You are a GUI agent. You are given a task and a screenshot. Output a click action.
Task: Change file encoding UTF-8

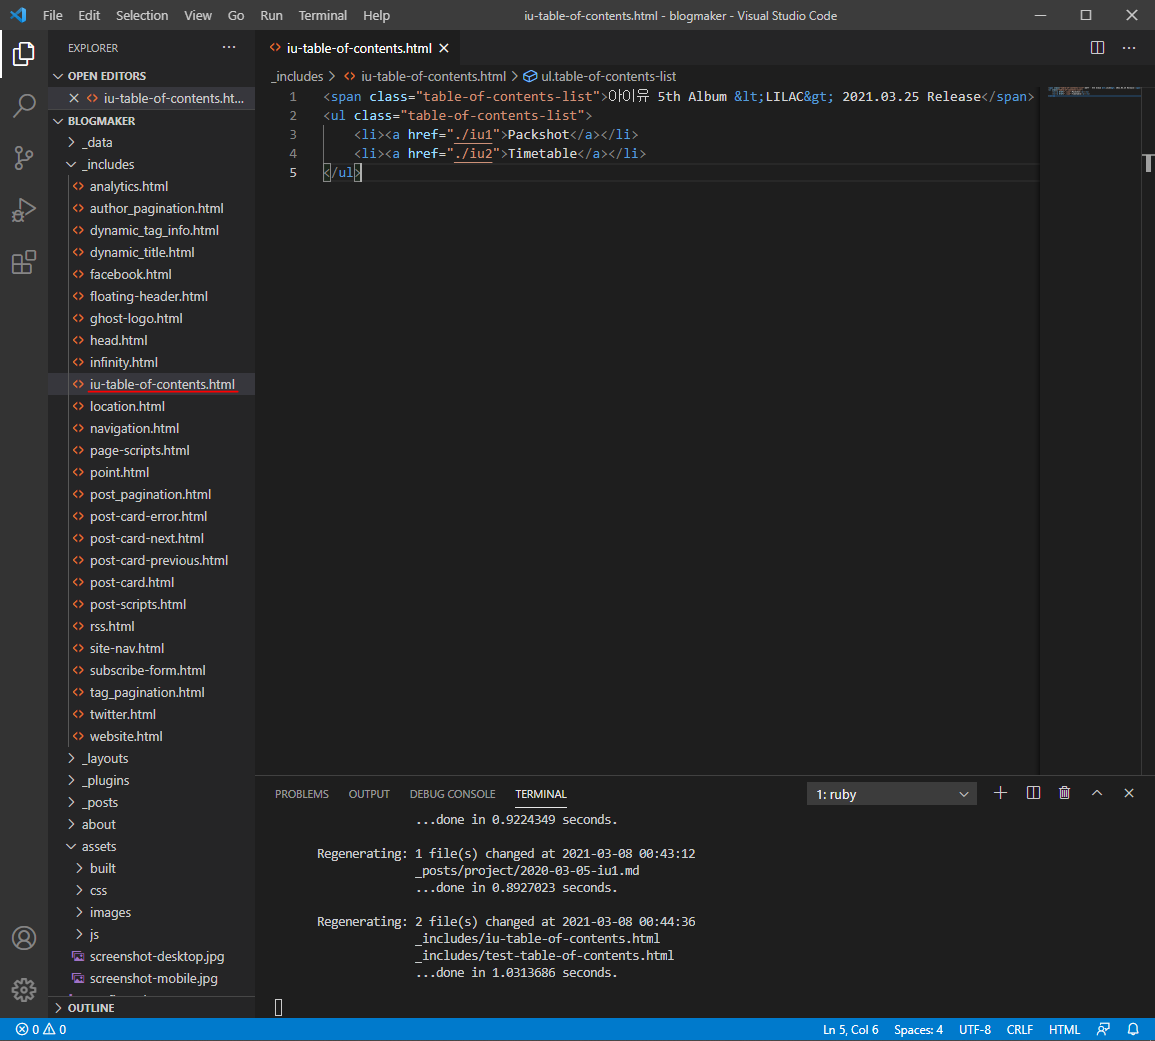click(975, 1029)
